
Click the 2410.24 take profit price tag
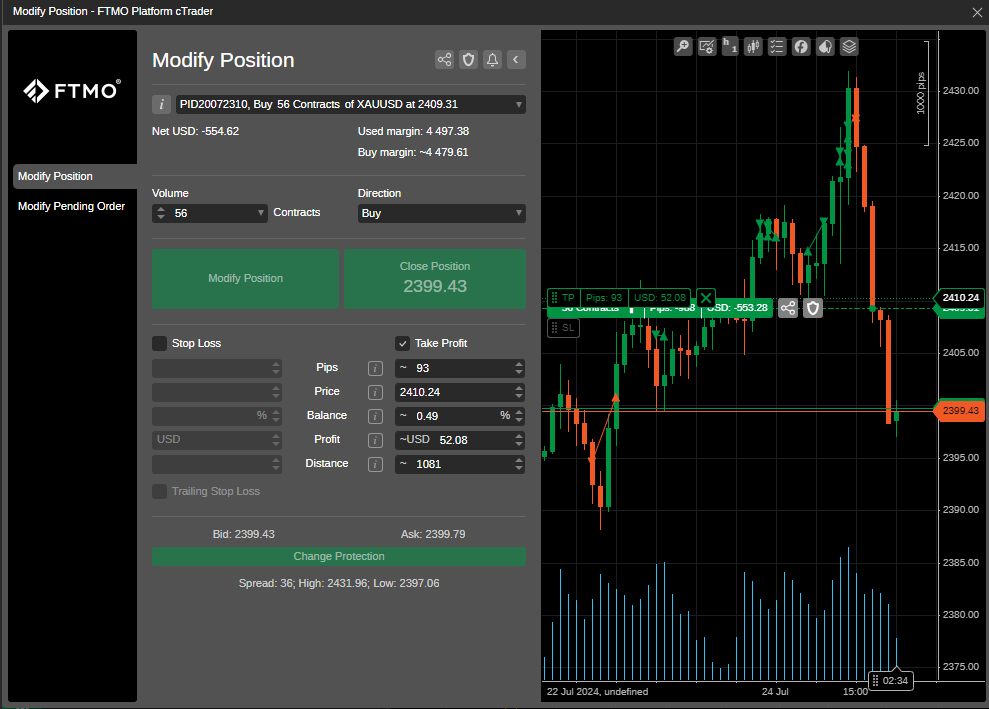960,298
